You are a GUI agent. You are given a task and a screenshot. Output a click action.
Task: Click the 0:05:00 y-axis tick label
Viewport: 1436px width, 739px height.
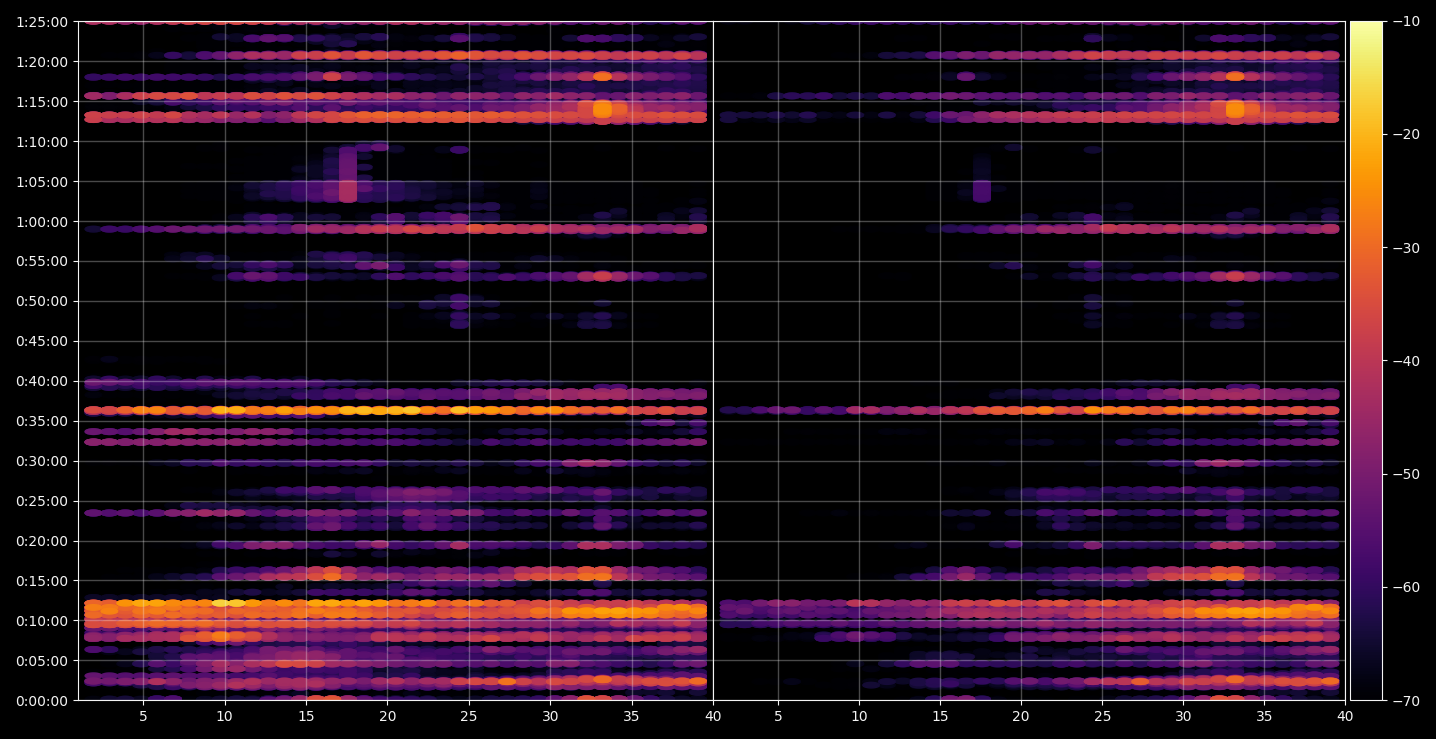pos(42,661)
